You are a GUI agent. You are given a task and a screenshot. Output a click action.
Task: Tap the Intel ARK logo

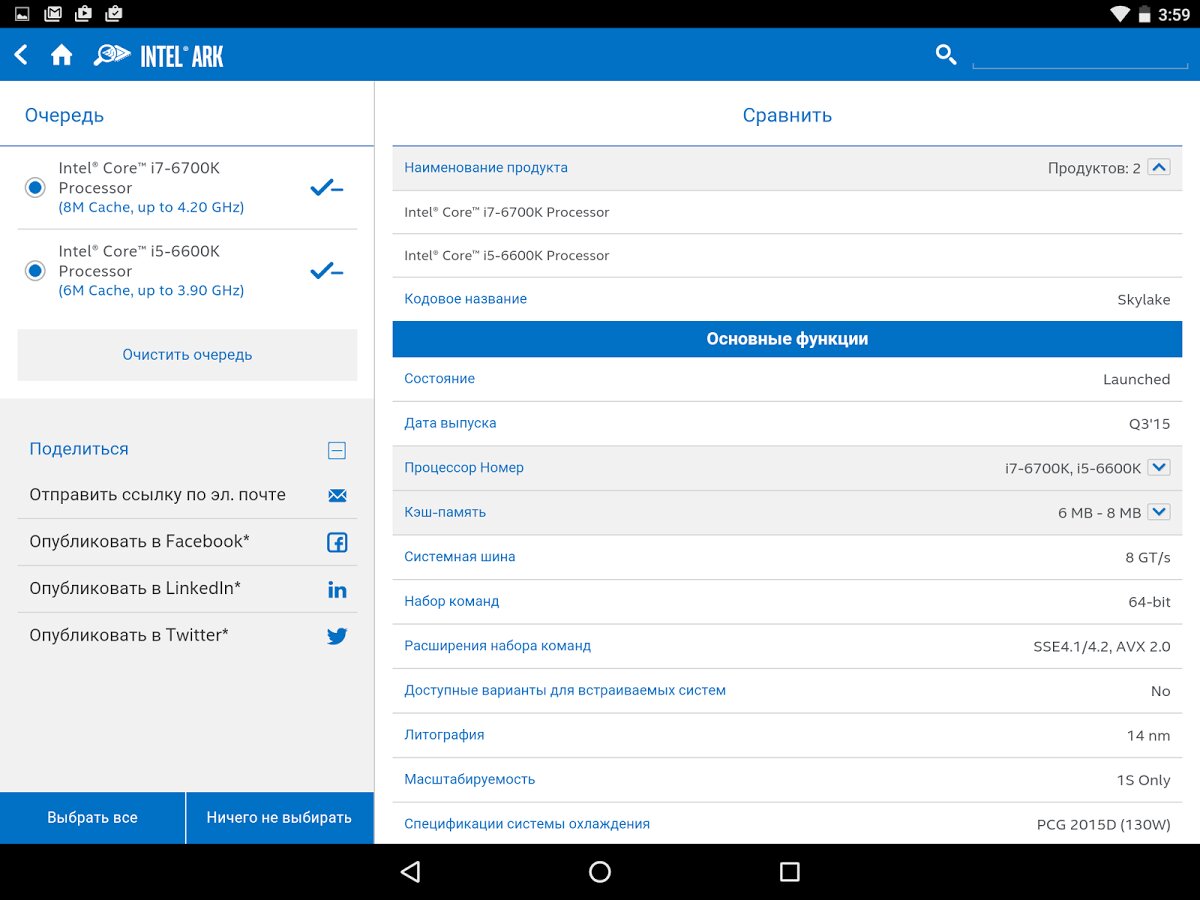(159, 56)
